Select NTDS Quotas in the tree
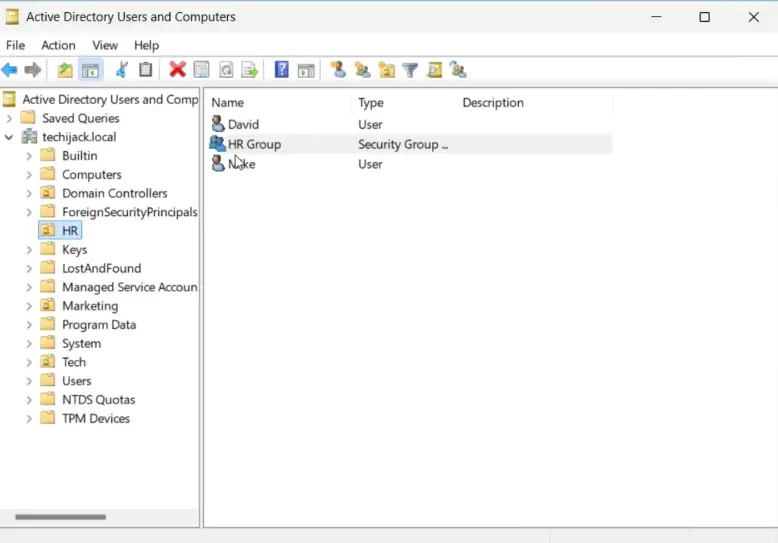Screen dimensions: 778x543 pyautogui.click(x=98, y=400)
